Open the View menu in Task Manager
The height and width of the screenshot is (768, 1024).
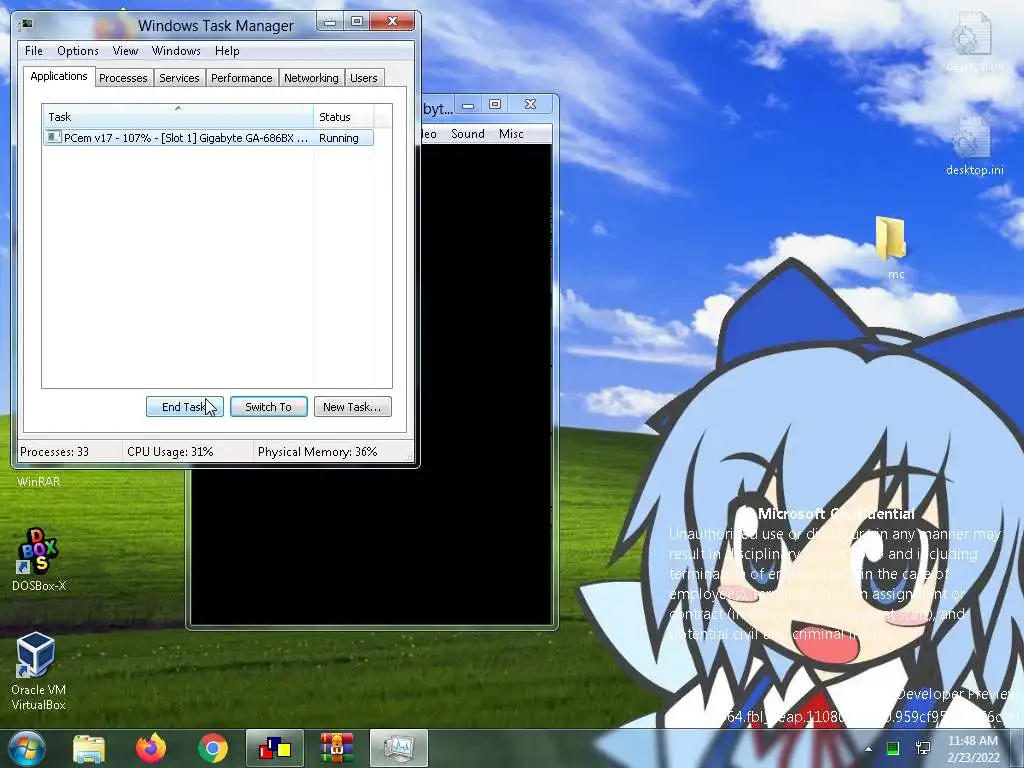click(x=125, y=51)
